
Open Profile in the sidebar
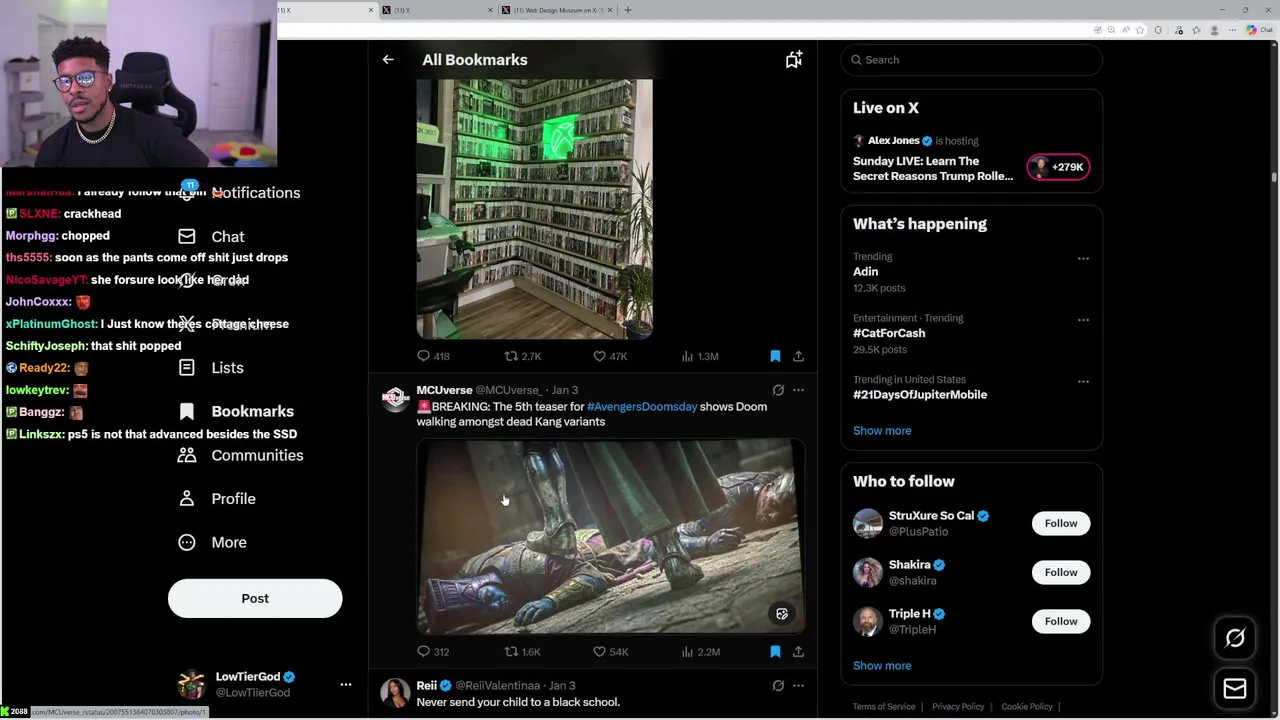217,499
